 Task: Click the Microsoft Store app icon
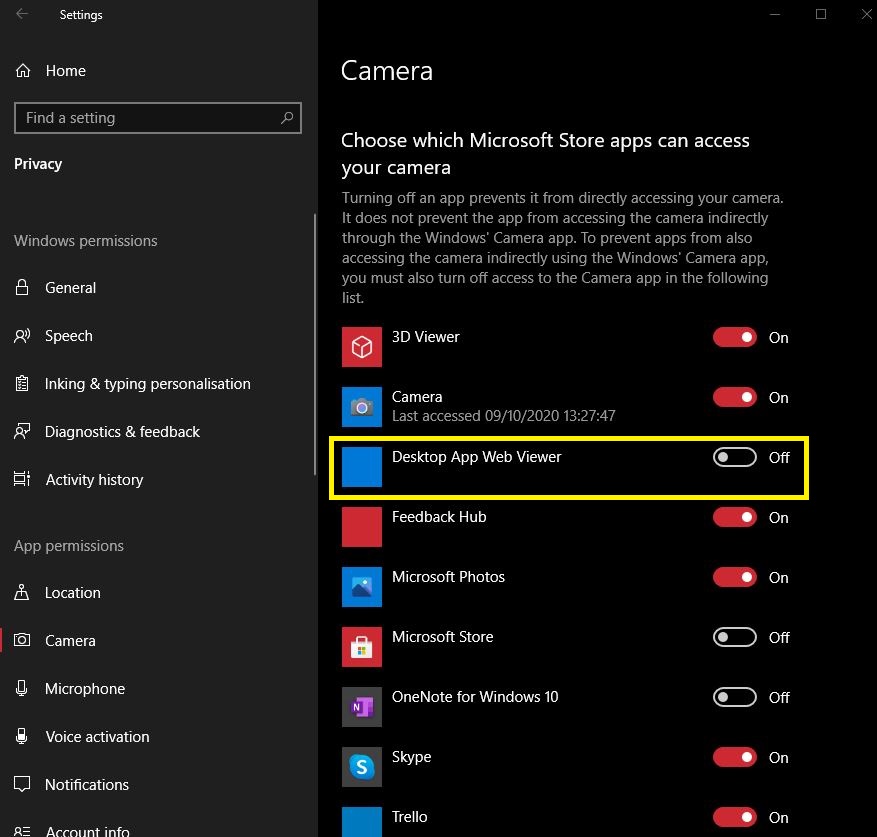[x=362, y=647]
